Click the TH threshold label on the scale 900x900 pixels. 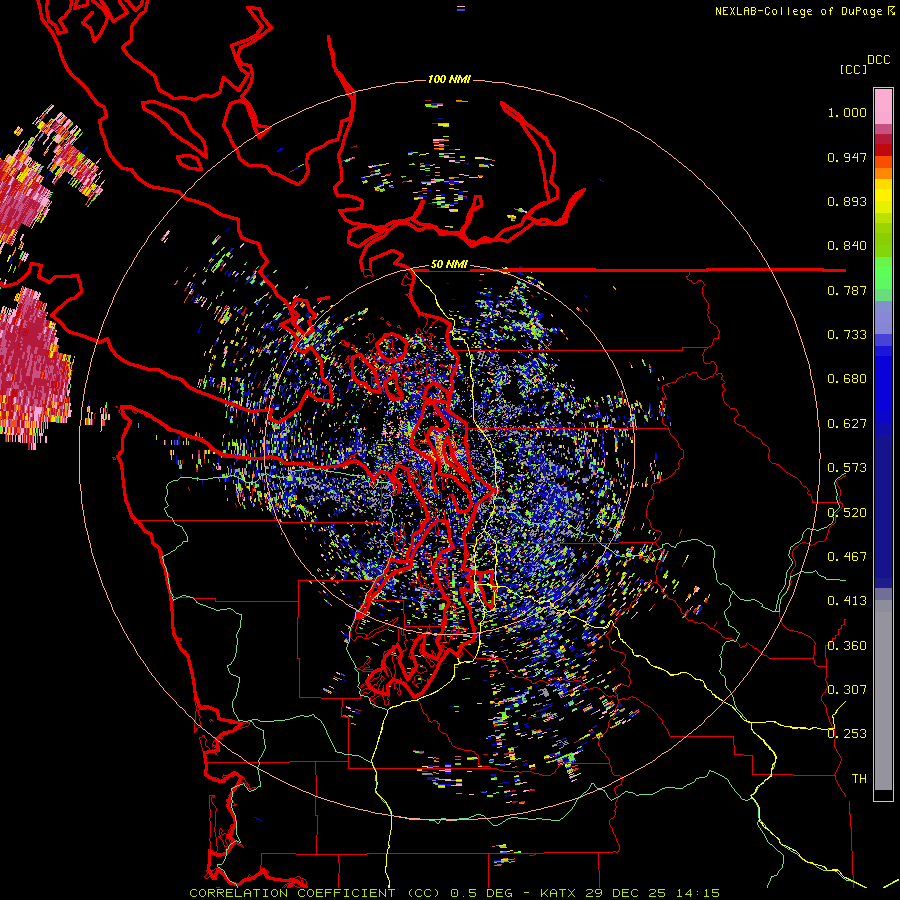(859, 779)
